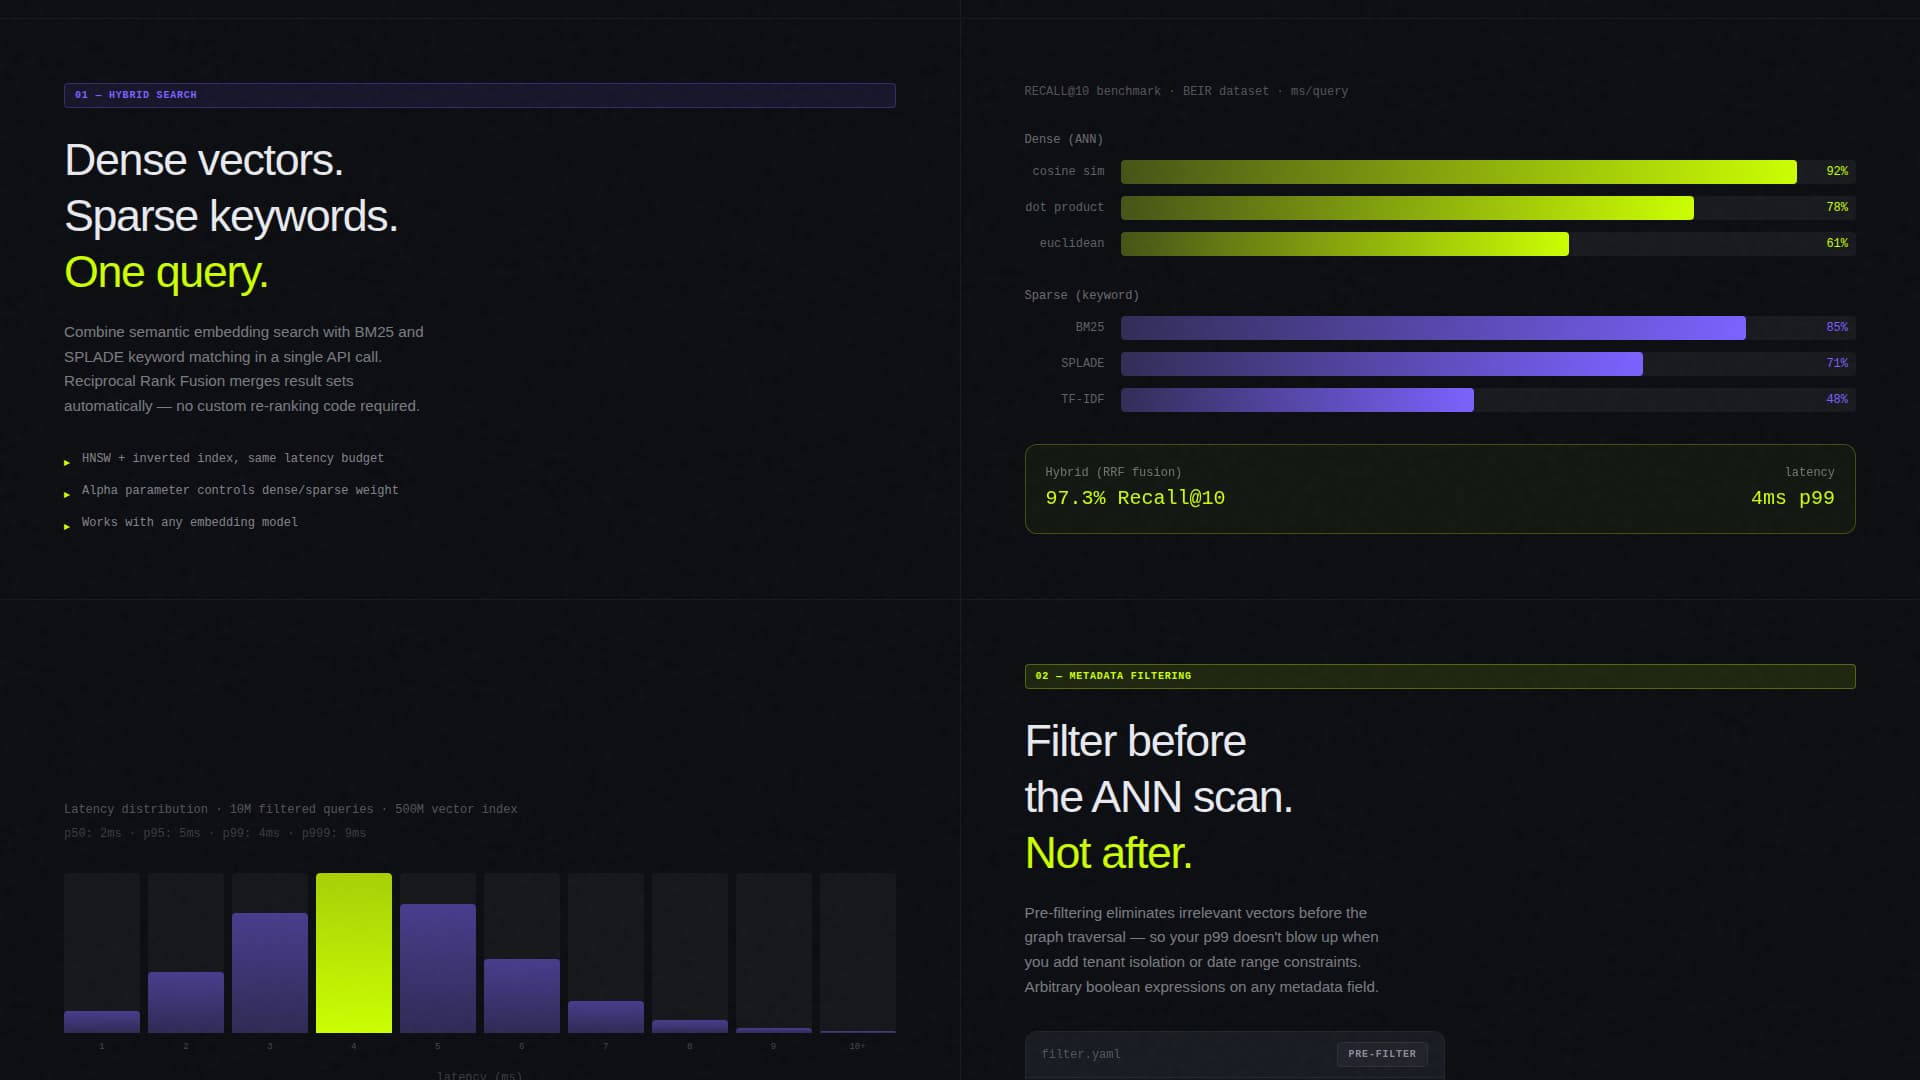Click the 'Sparse keywords.' heading line
This screenshot has width=1920, height=1080.
point(231,217)
